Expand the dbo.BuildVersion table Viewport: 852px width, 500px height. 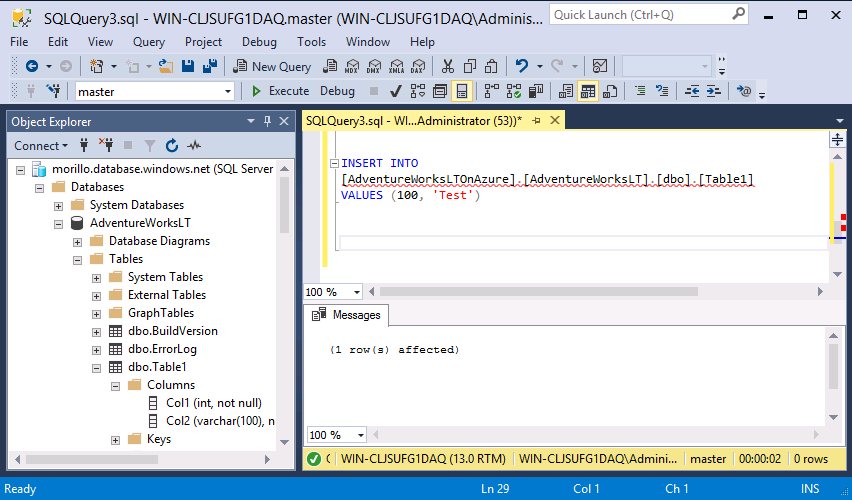[x=96, y=332]
